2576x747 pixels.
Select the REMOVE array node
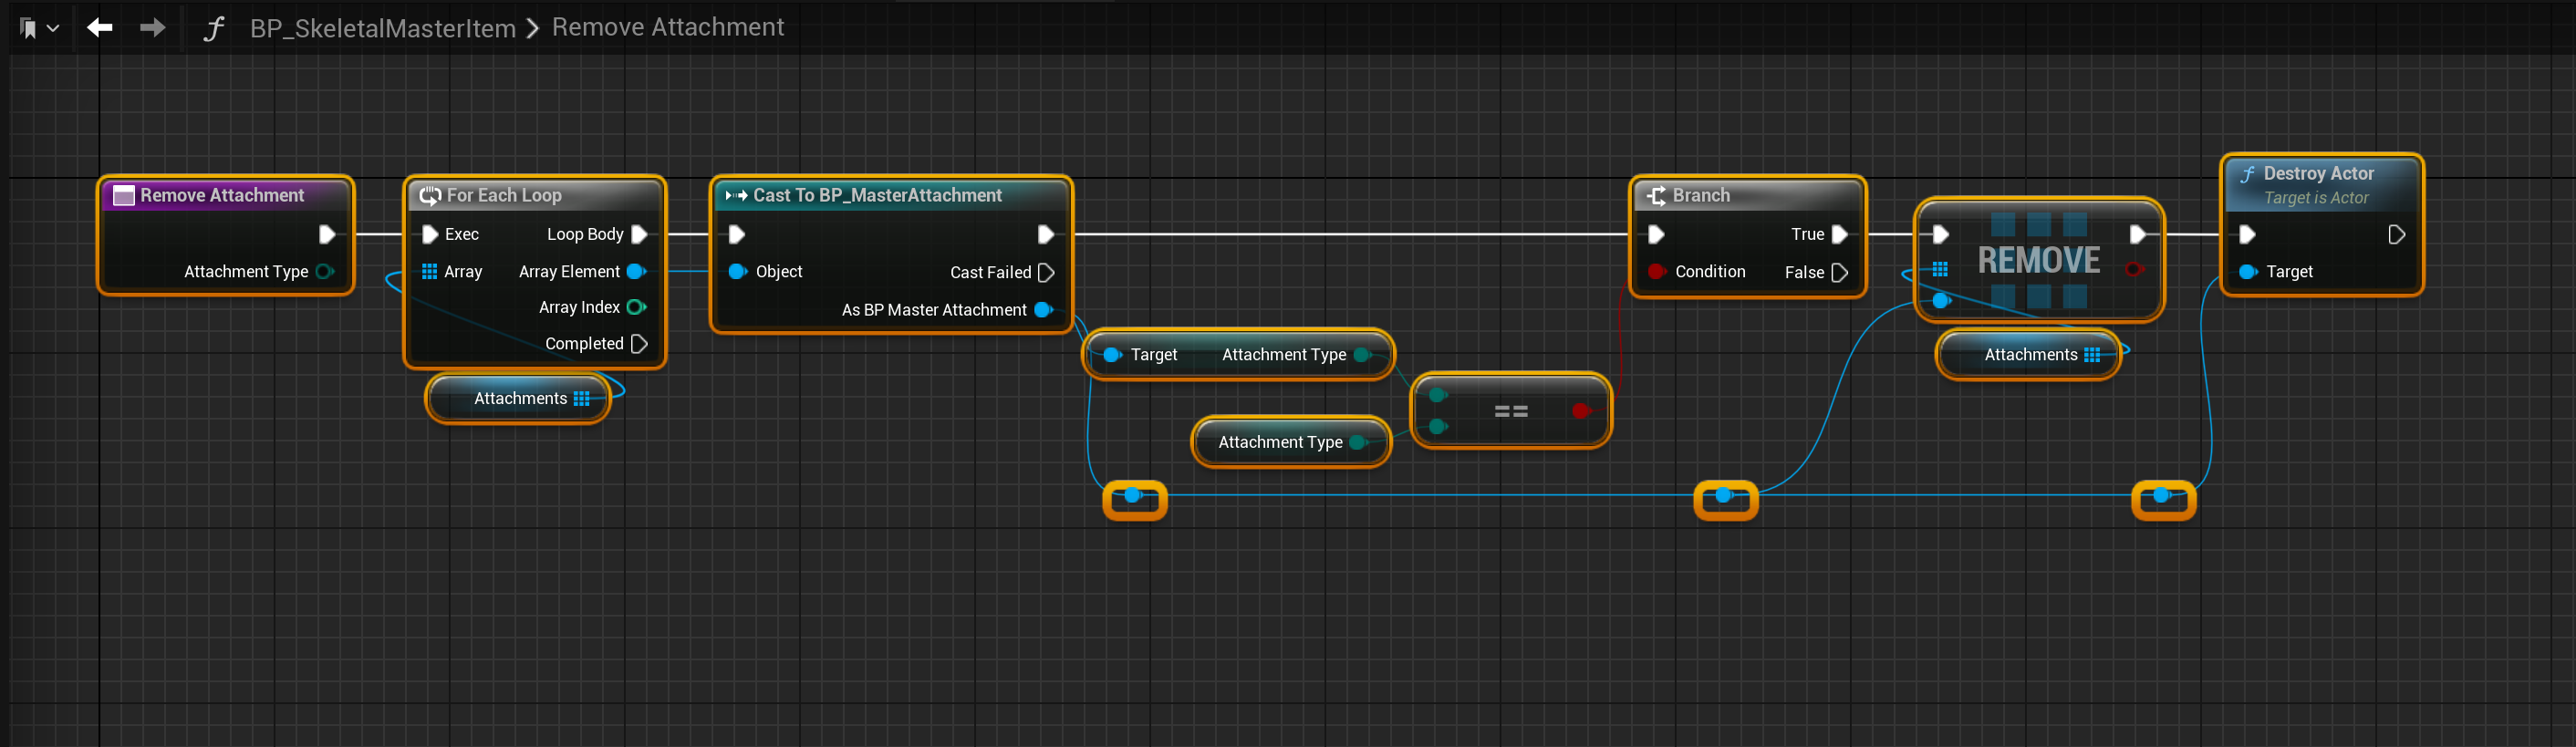coord(2038,260)
